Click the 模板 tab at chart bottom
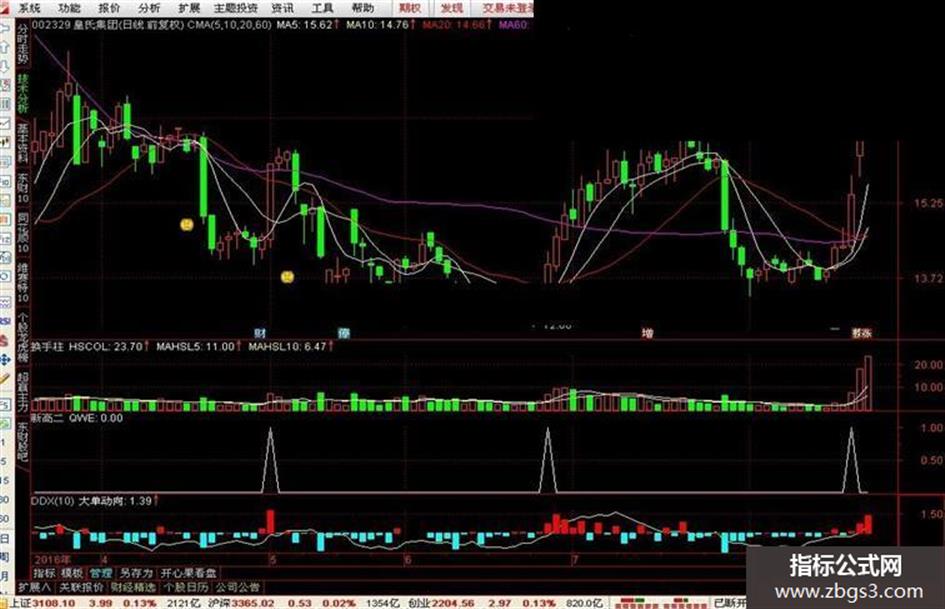The height and width of the screenshot is (609, 945). [x=72, y=573]
